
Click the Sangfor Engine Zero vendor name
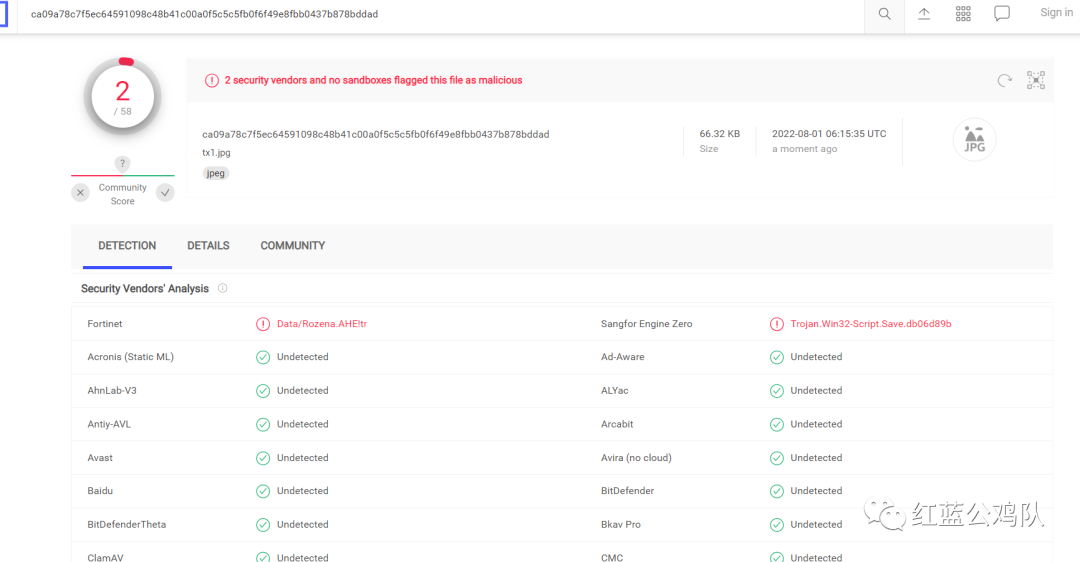(x=646, y=324)
